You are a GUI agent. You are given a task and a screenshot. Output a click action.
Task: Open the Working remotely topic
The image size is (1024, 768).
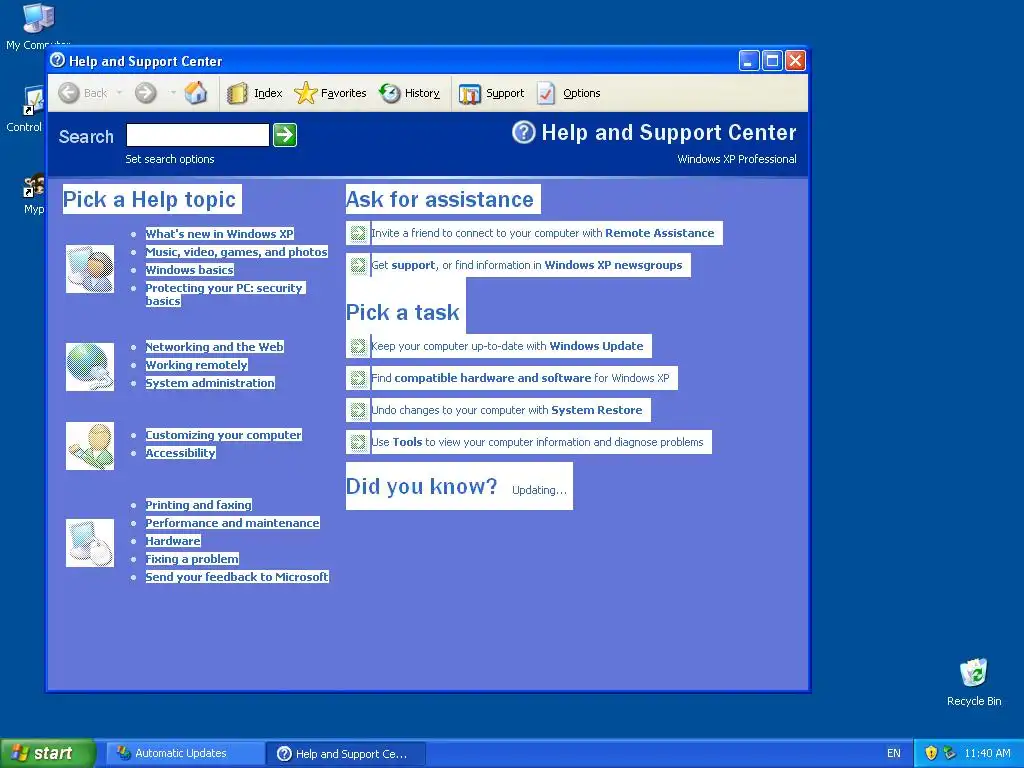pyautogui.click(x=197, y=365)
